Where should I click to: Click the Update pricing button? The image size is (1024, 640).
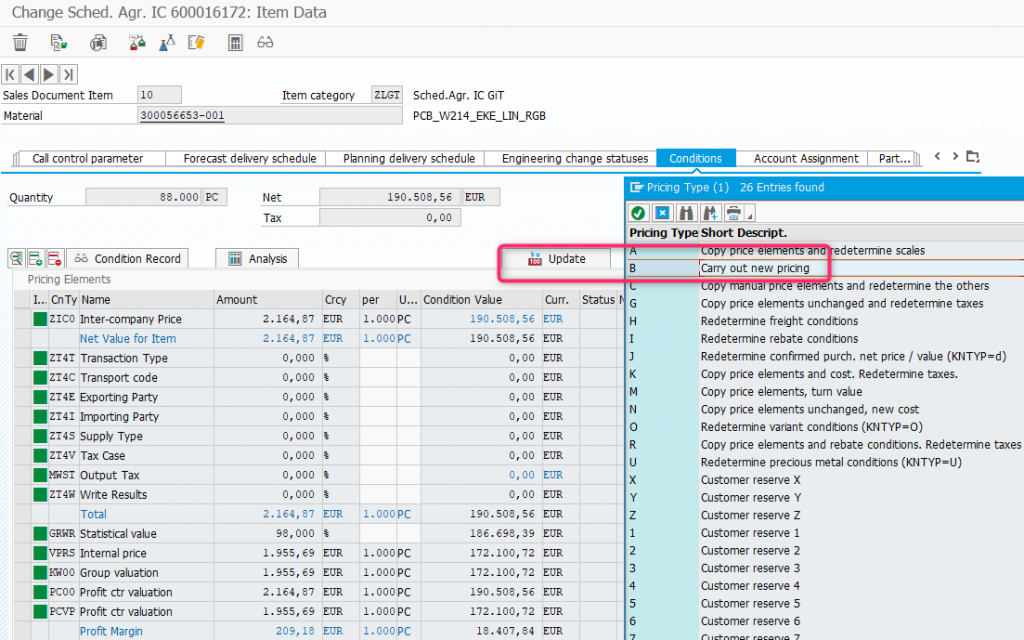(x=556, y=258)
